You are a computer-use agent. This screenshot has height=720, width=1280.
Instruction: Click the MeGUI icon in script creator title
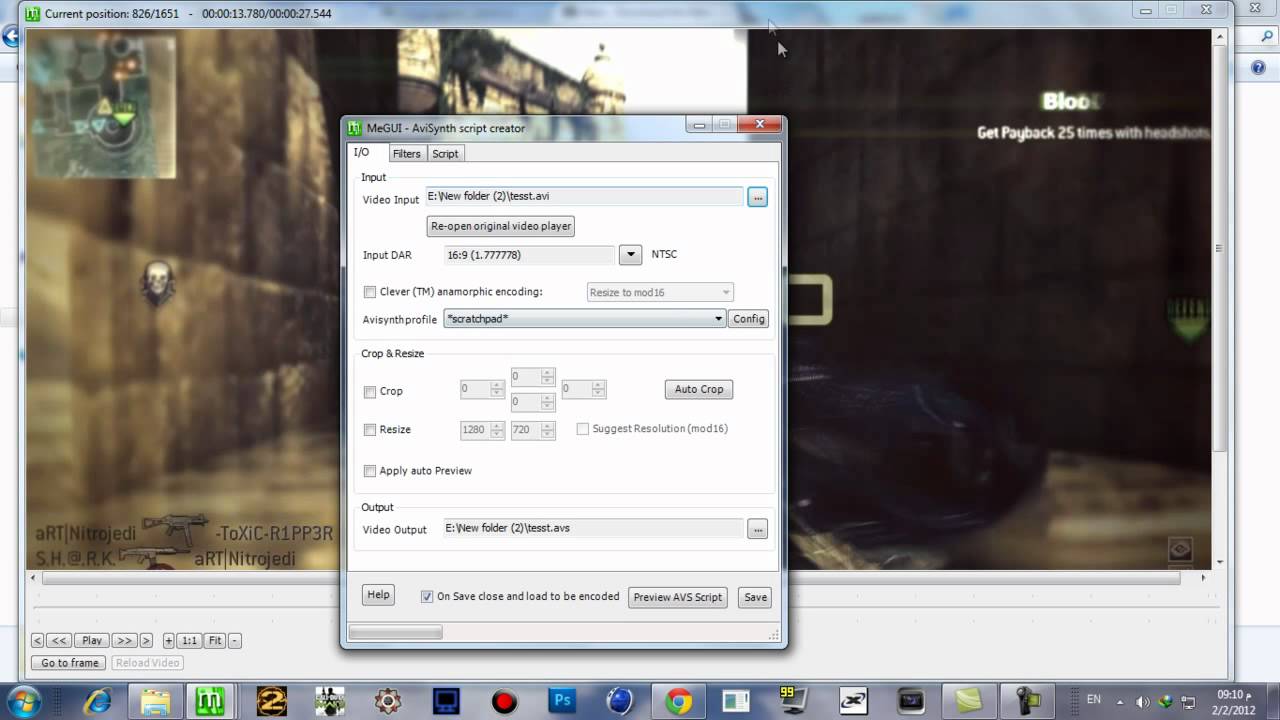(354, 127)
